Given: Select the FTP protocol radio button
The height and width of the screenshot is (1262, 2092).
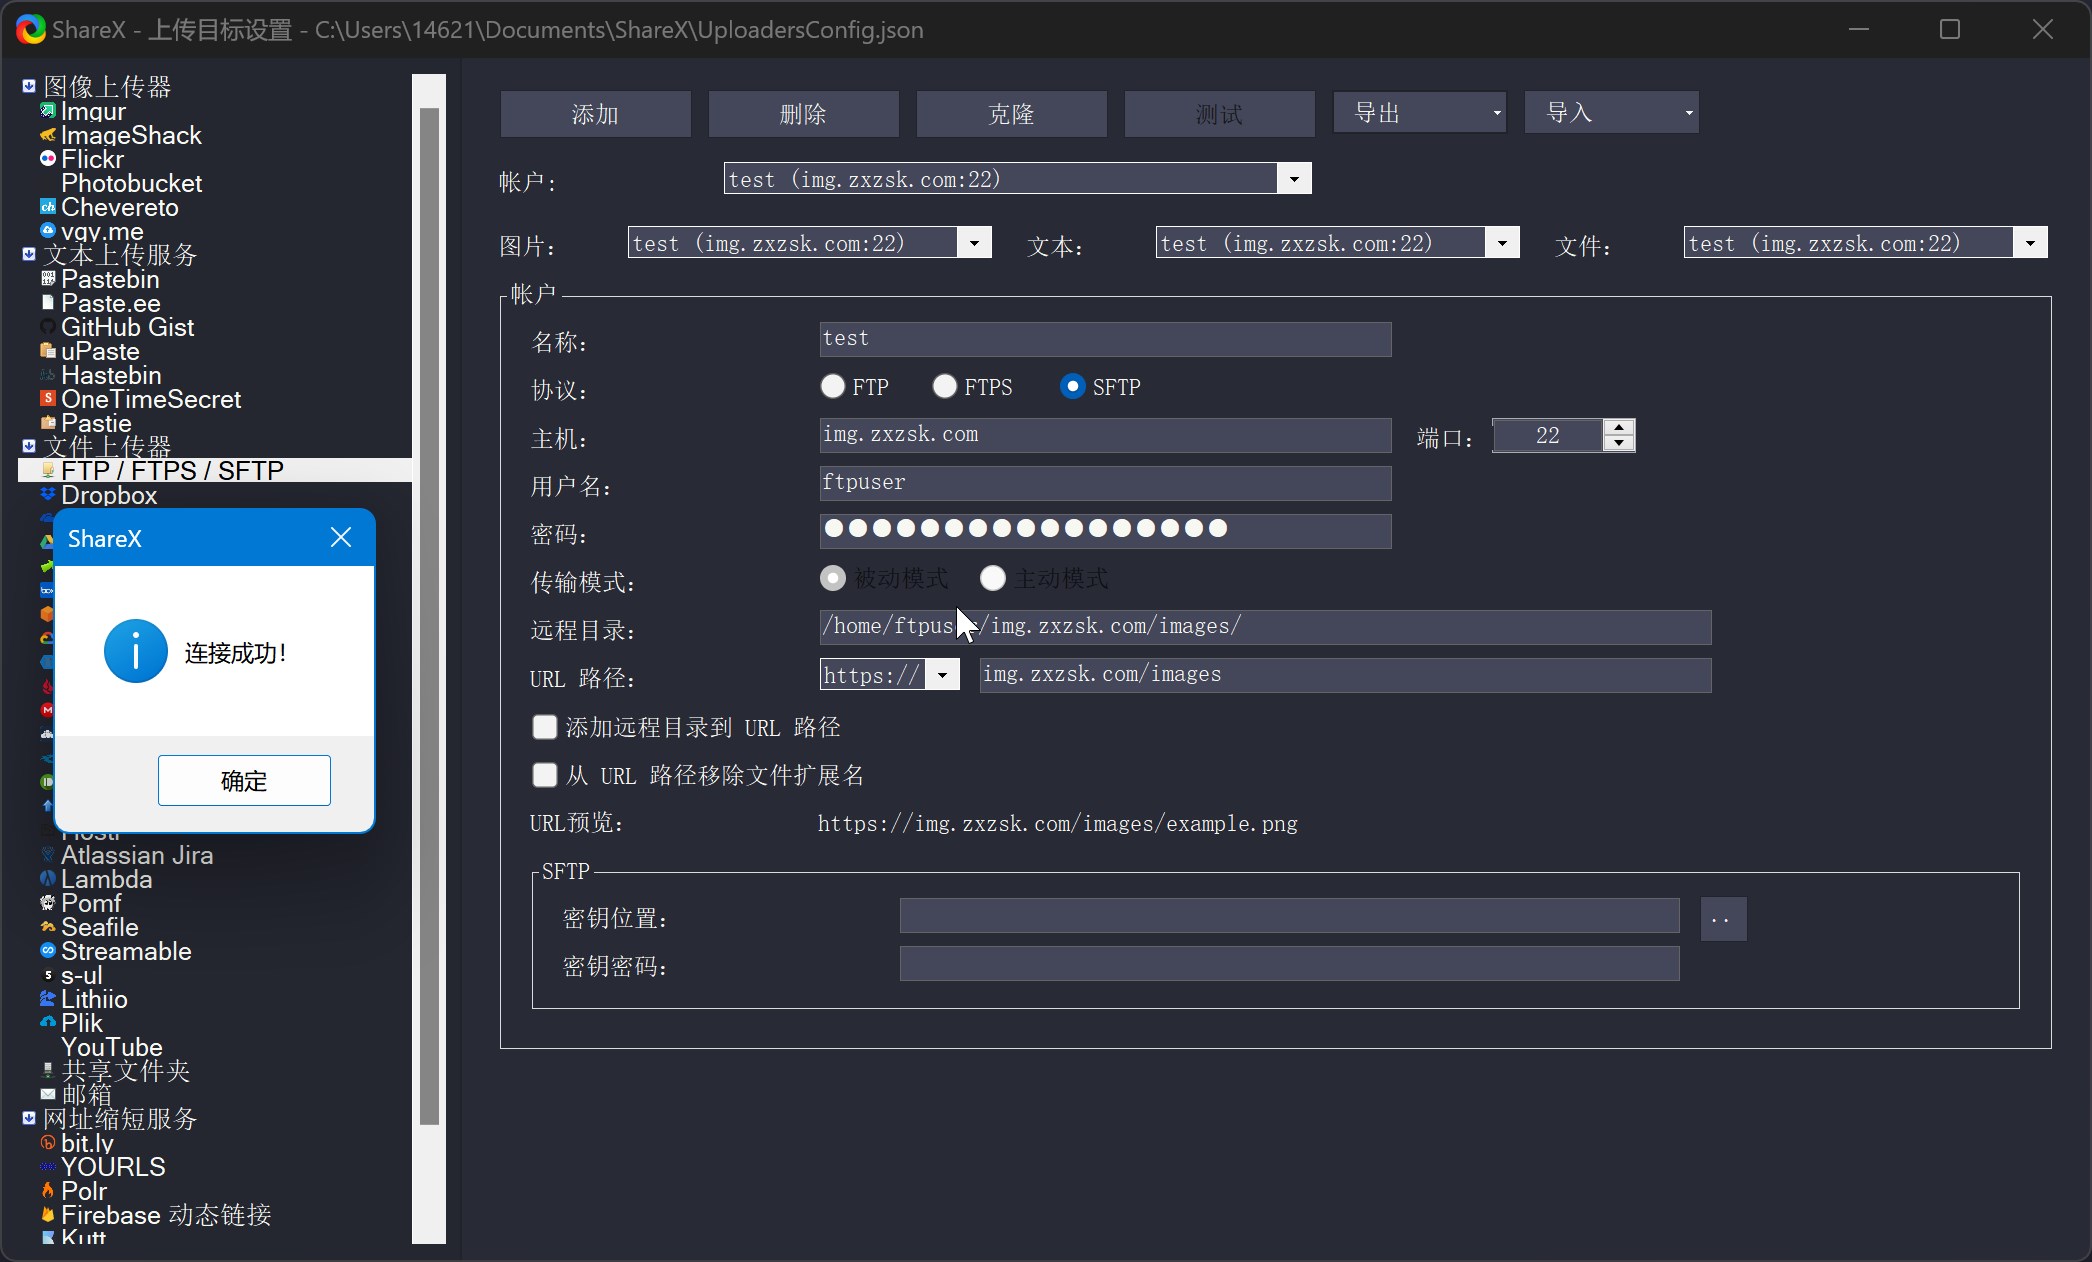Looking at the screenshot, I should (x=832, y=386).
